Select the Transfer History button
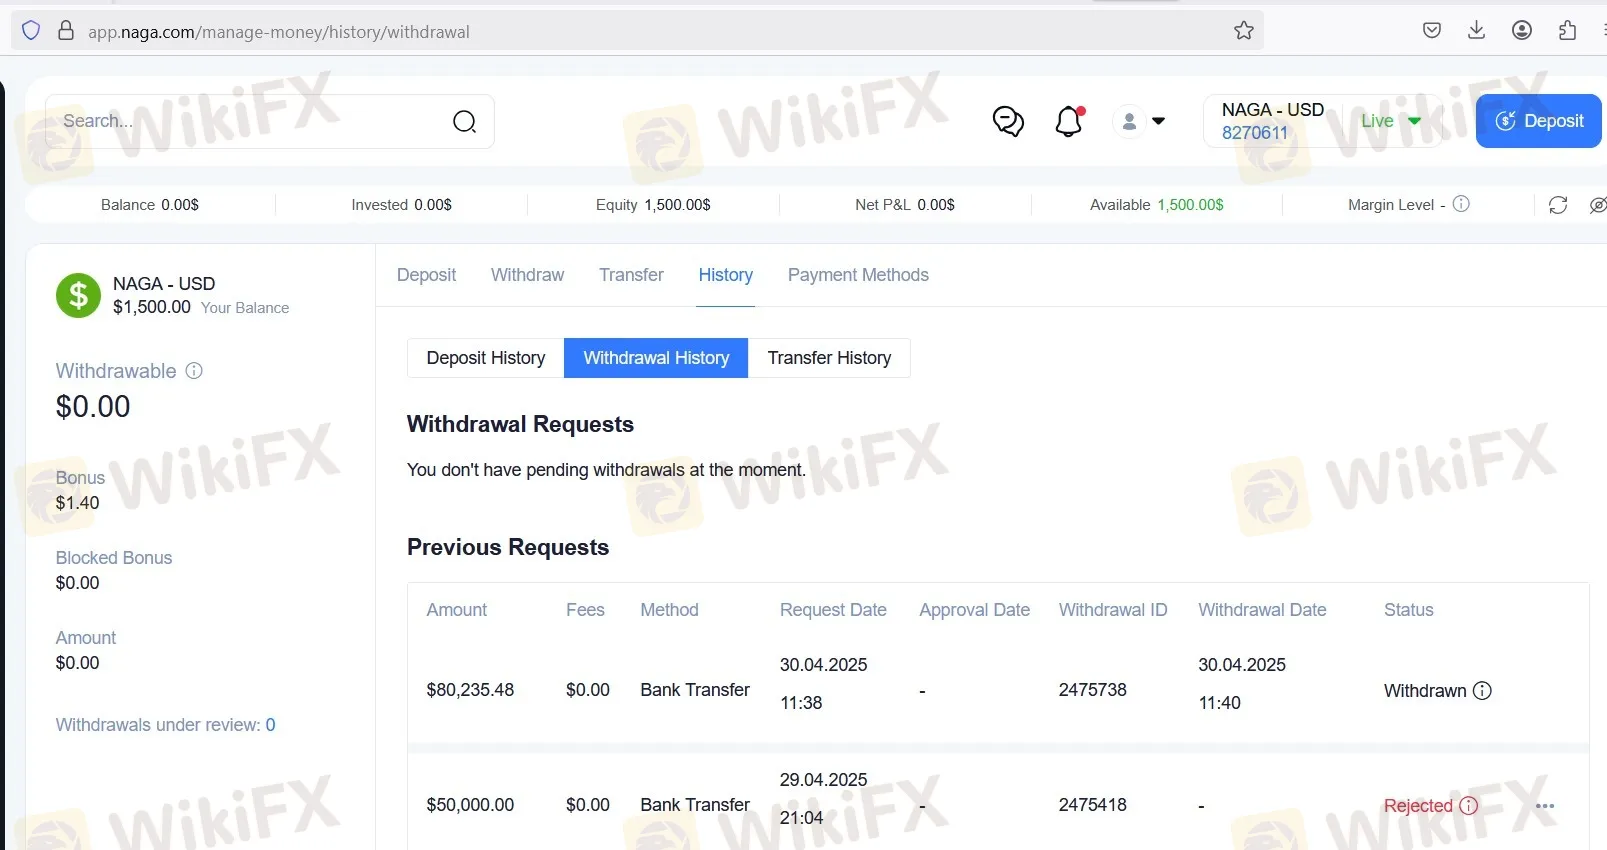1607x850 pixels. click(829, 358)
